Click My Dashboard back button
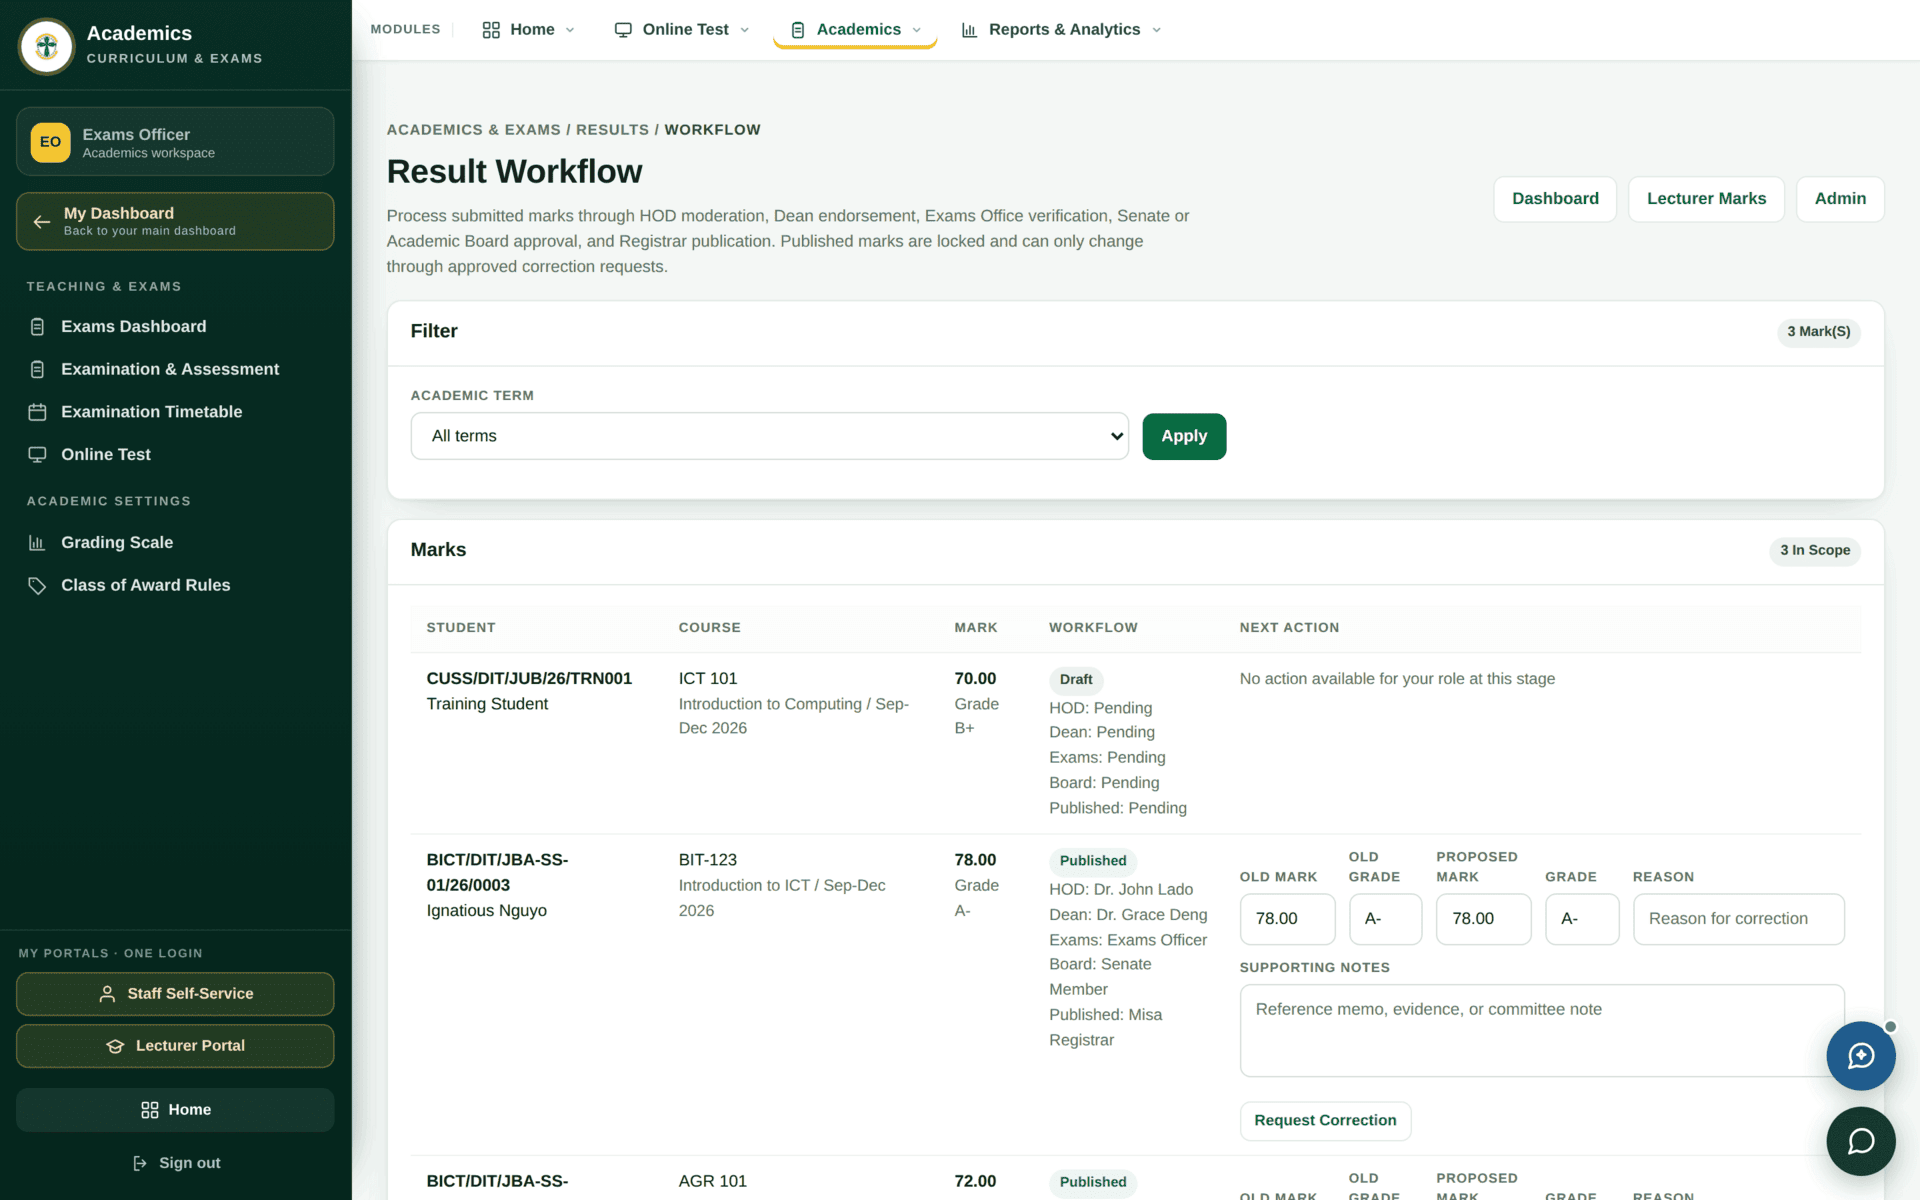 coord(175,222)
